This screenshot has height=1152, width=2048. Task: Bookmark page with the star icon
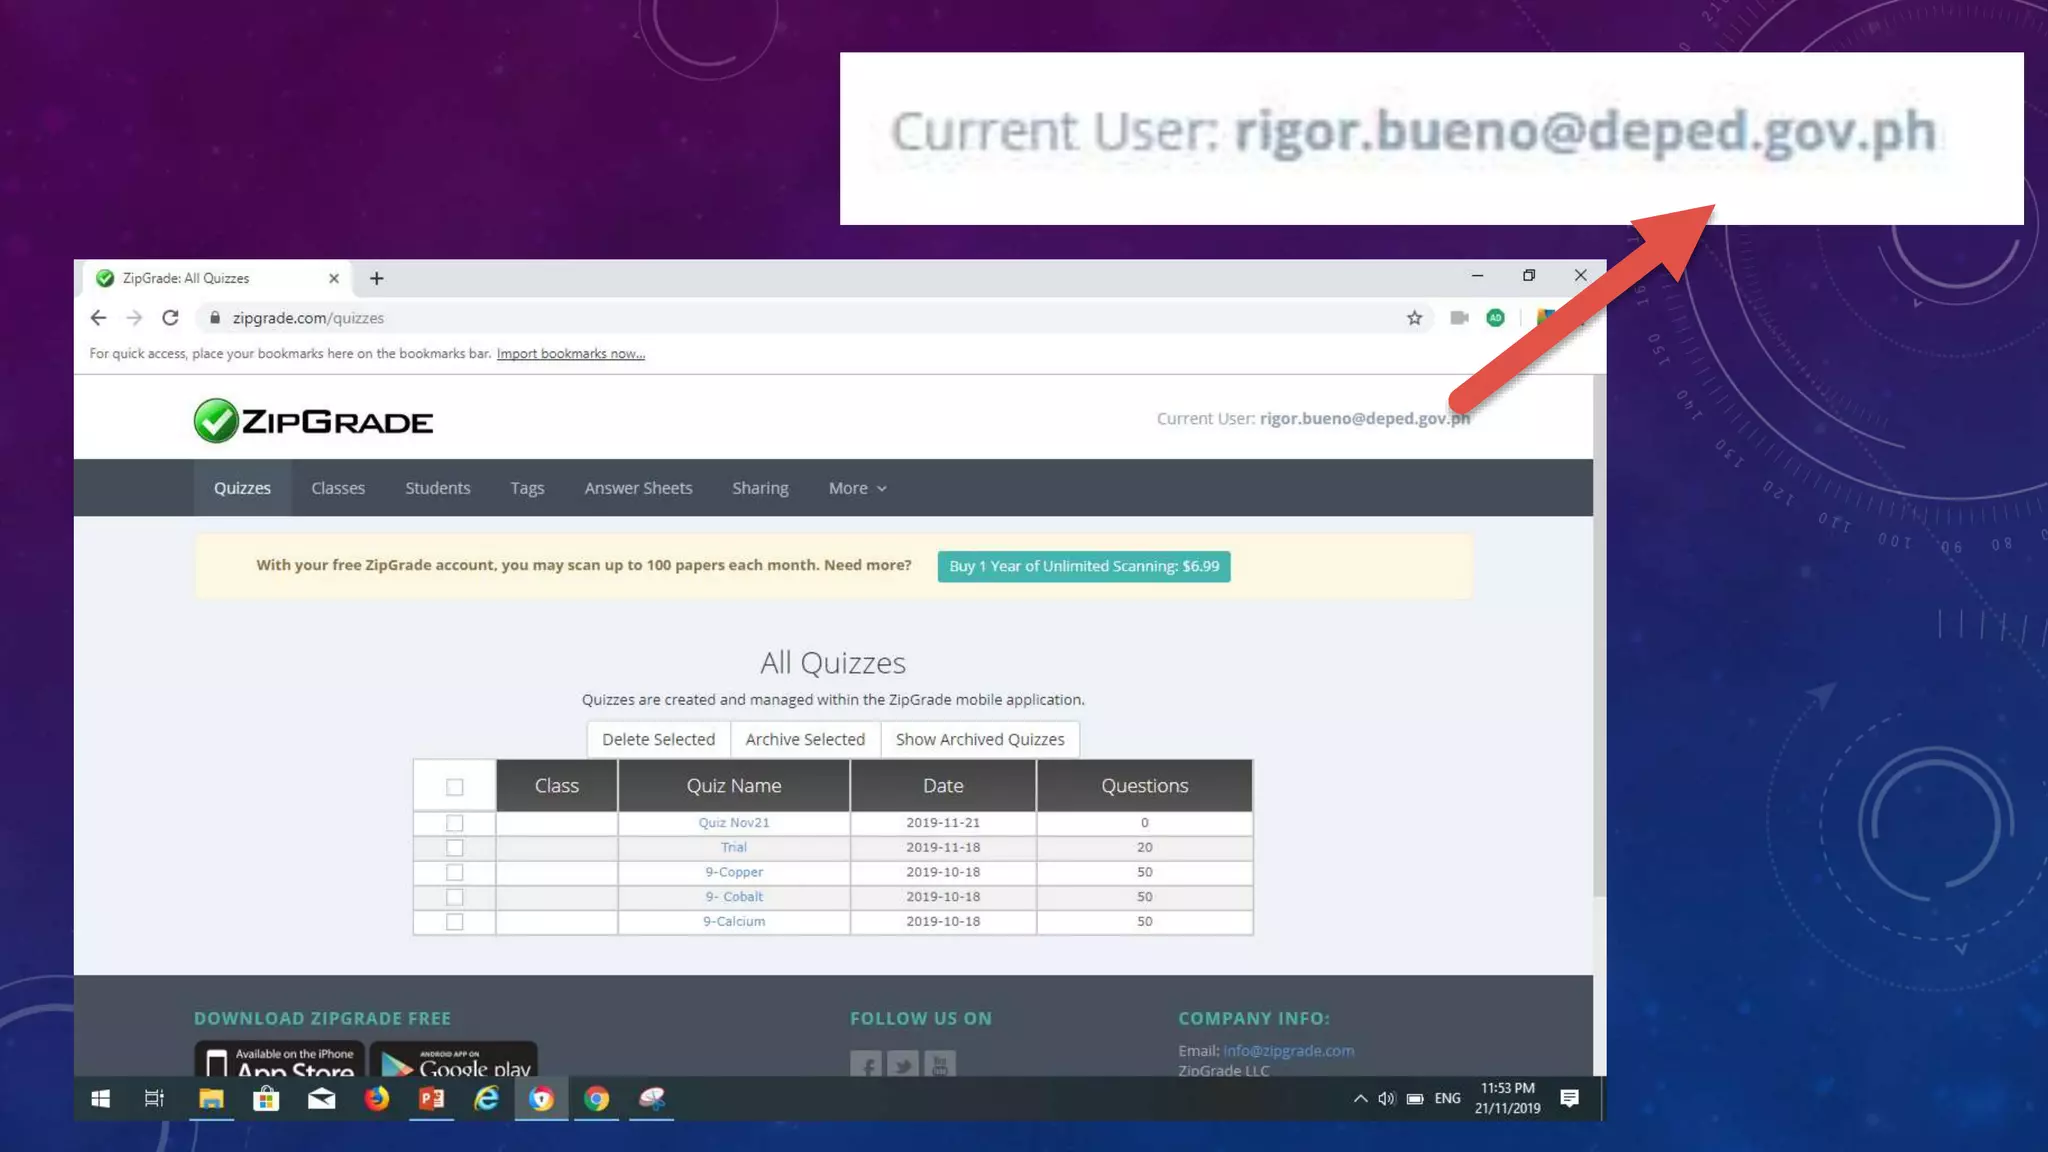click(x=1414, y=318)
